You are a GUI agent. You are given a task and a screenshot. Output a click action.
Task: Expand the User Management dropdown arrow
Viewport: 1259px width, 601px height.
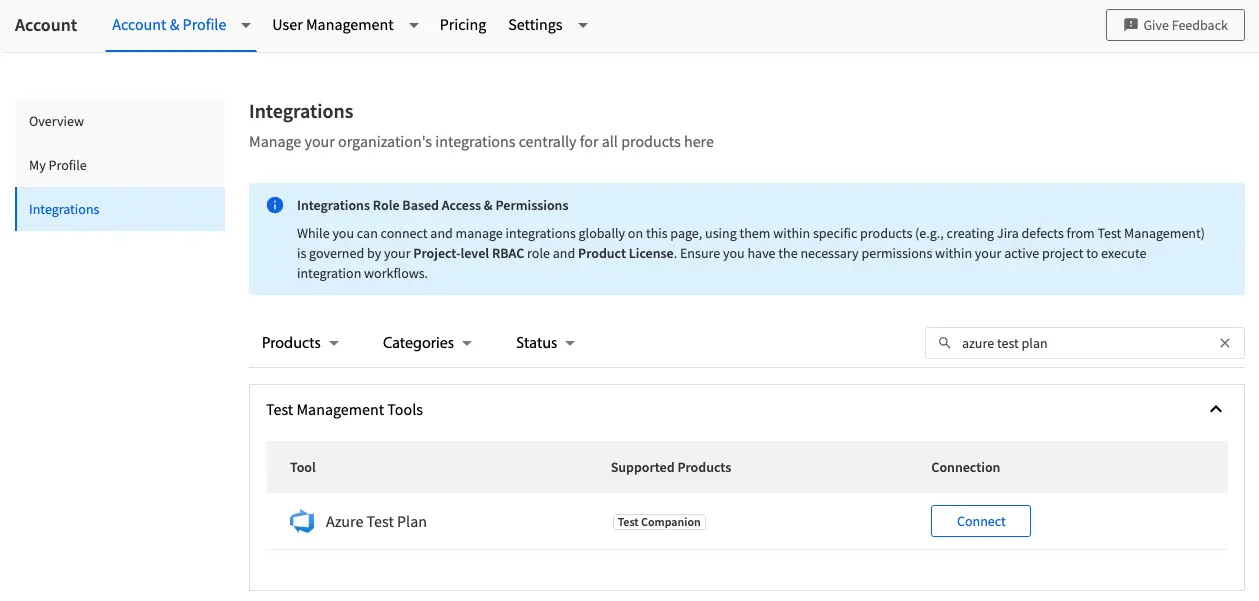[413, 25]
